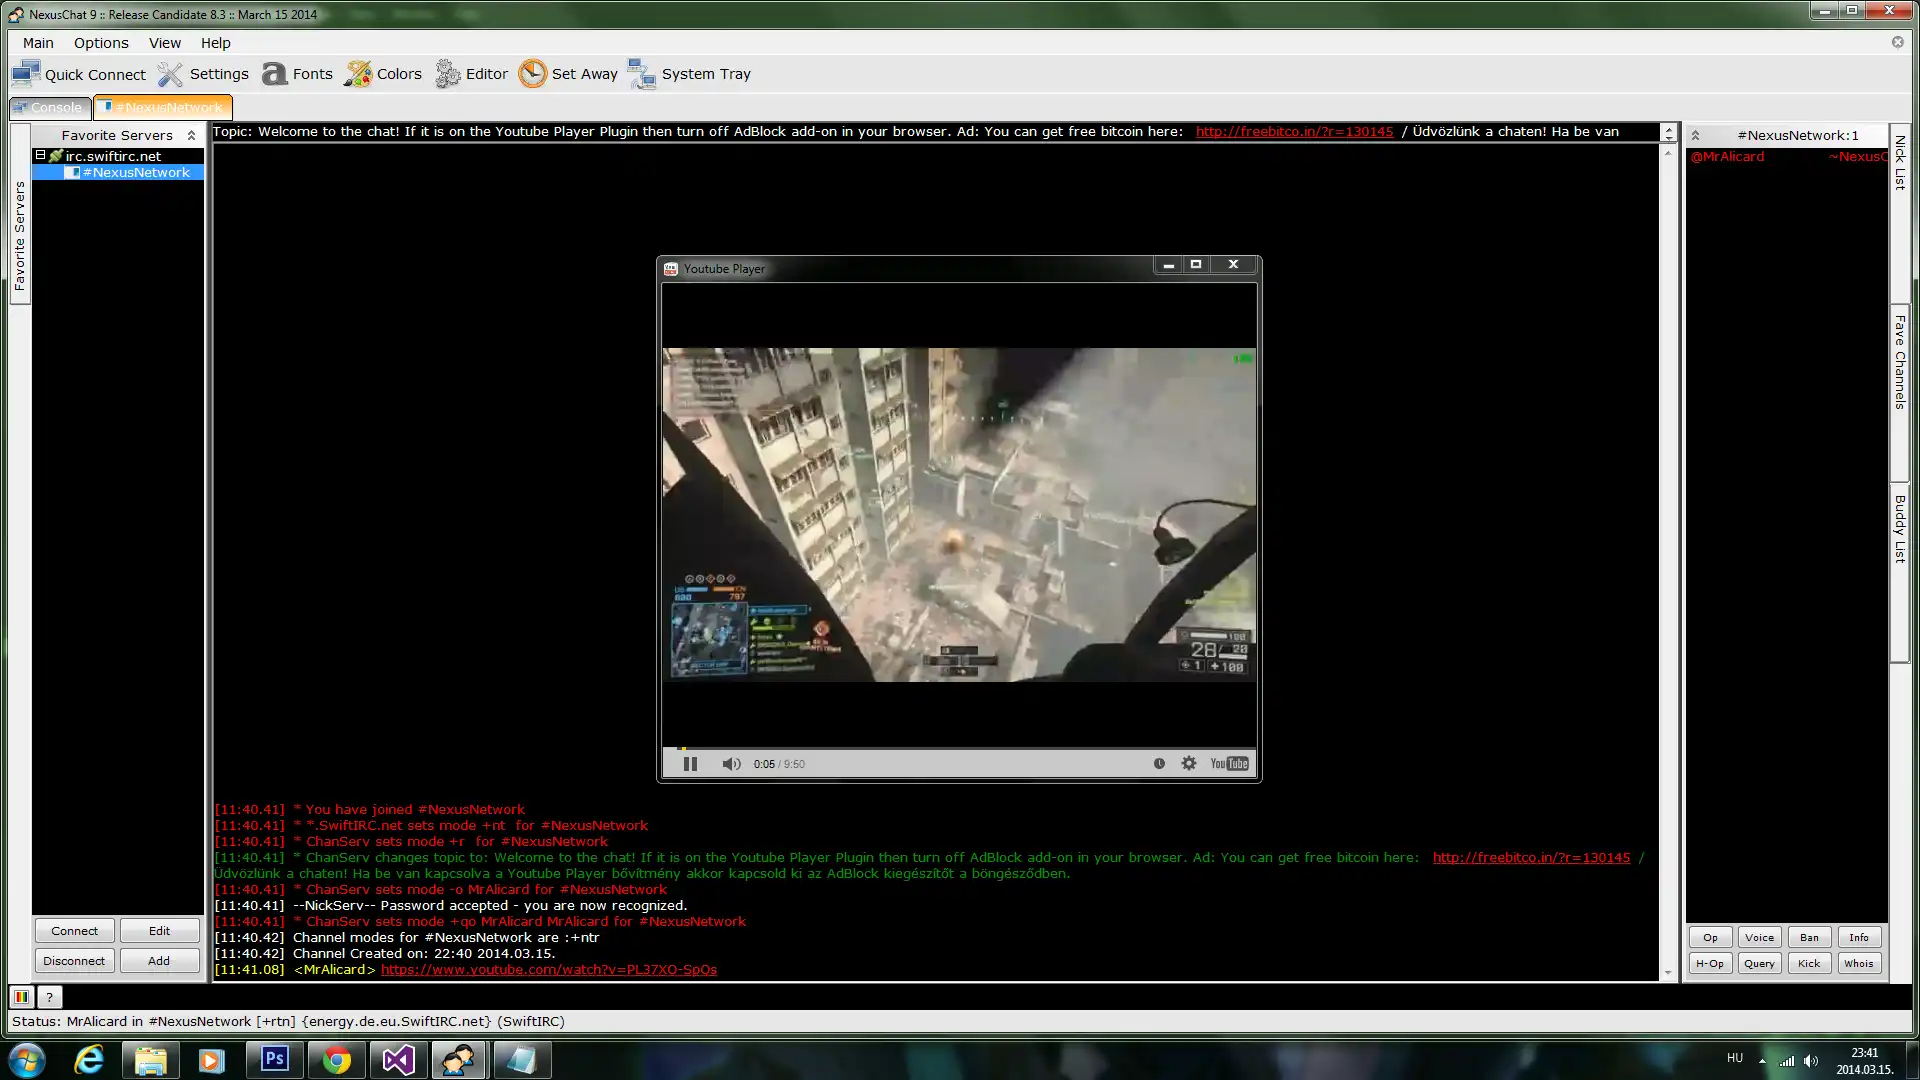Click the Connect button
This screenshot has height=1080, width=1920.
click(74, 931)
